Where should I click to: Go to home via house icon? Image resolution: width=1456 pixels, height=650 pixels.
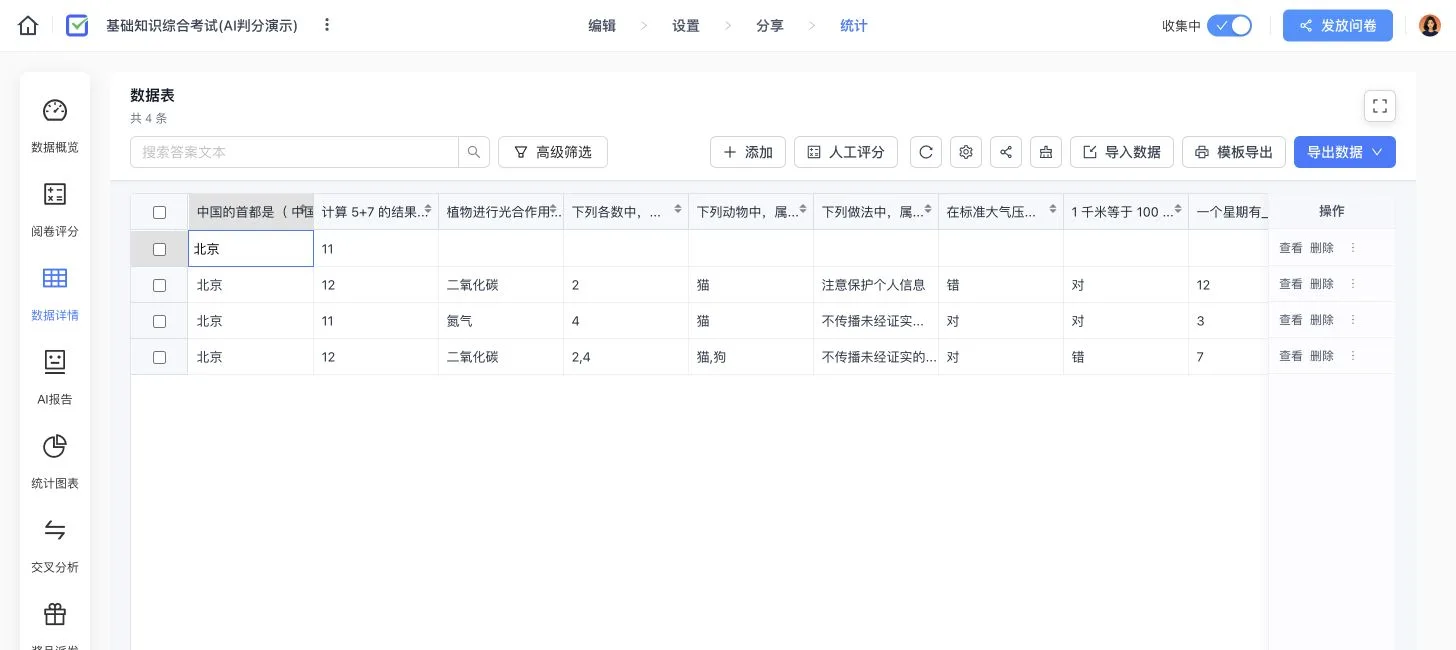click(28, 26)
